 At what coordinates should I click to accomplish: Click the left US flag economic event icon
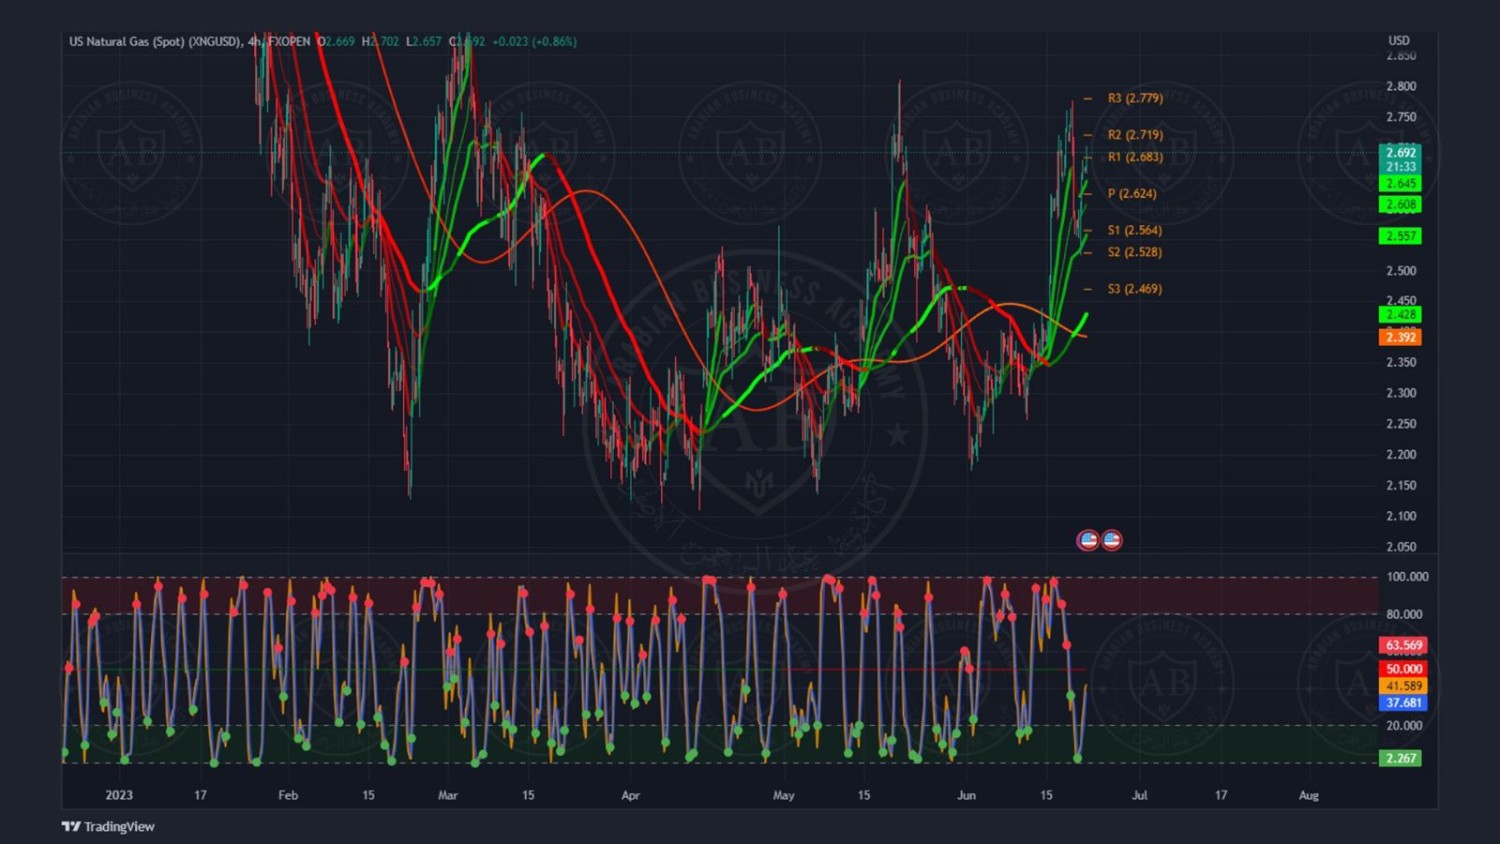point(1088,540)
